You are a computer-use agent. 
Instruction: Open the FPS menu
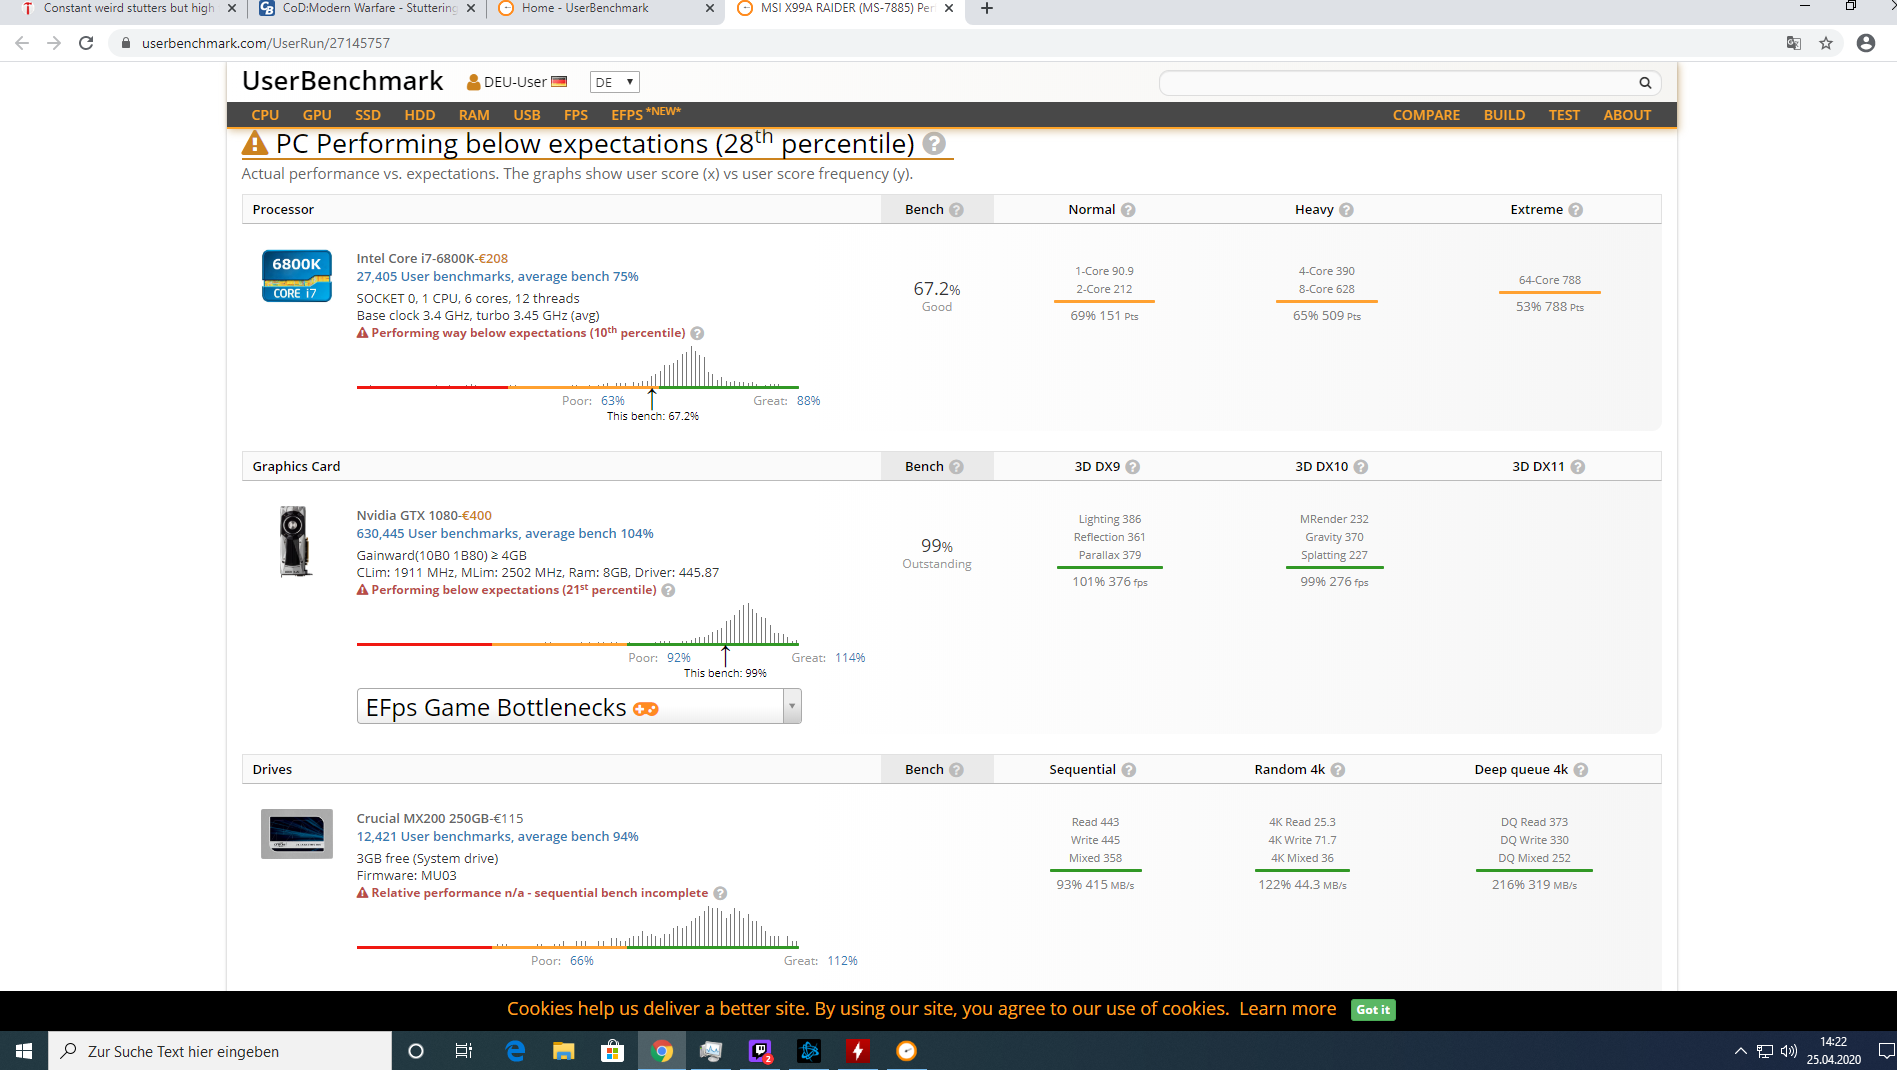[x=576, y=115]
